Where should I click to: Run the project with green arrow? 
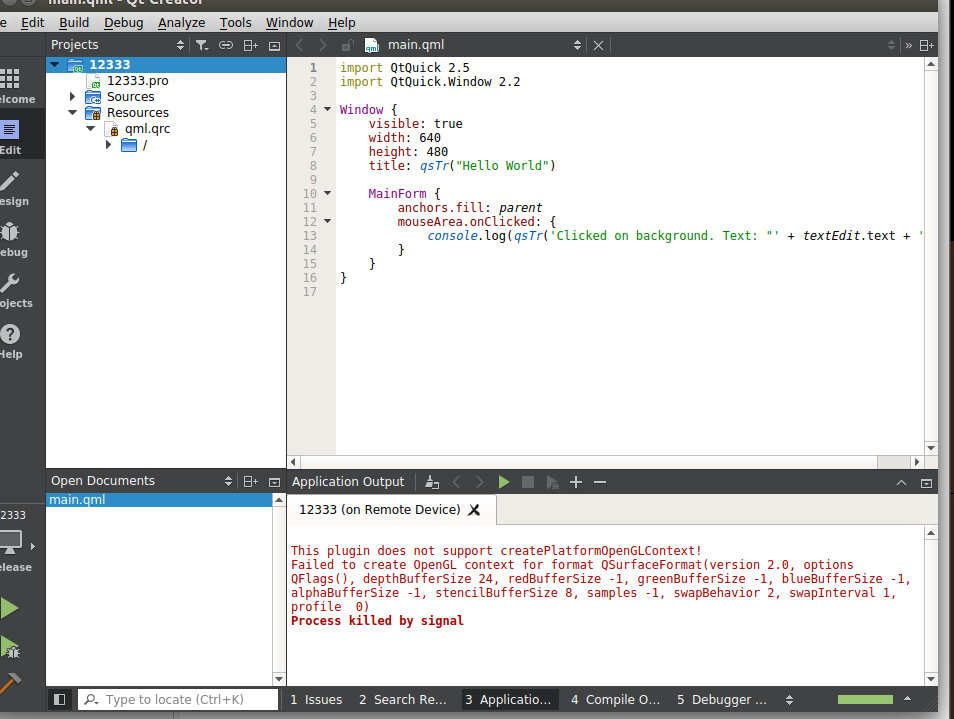(x=9, y=608)
